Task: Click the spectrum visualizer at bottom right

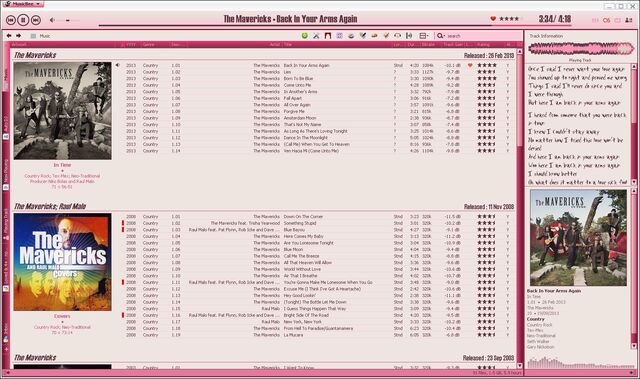Action: [x=580, y=362]
